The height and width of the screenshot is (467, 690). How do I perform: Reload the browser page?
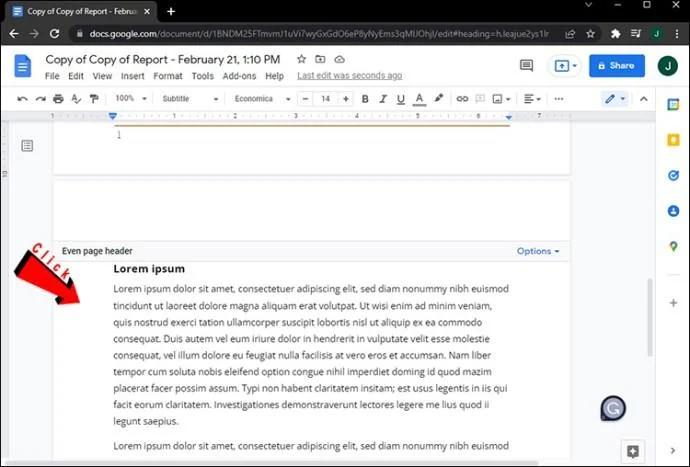[x=54, y=33]
